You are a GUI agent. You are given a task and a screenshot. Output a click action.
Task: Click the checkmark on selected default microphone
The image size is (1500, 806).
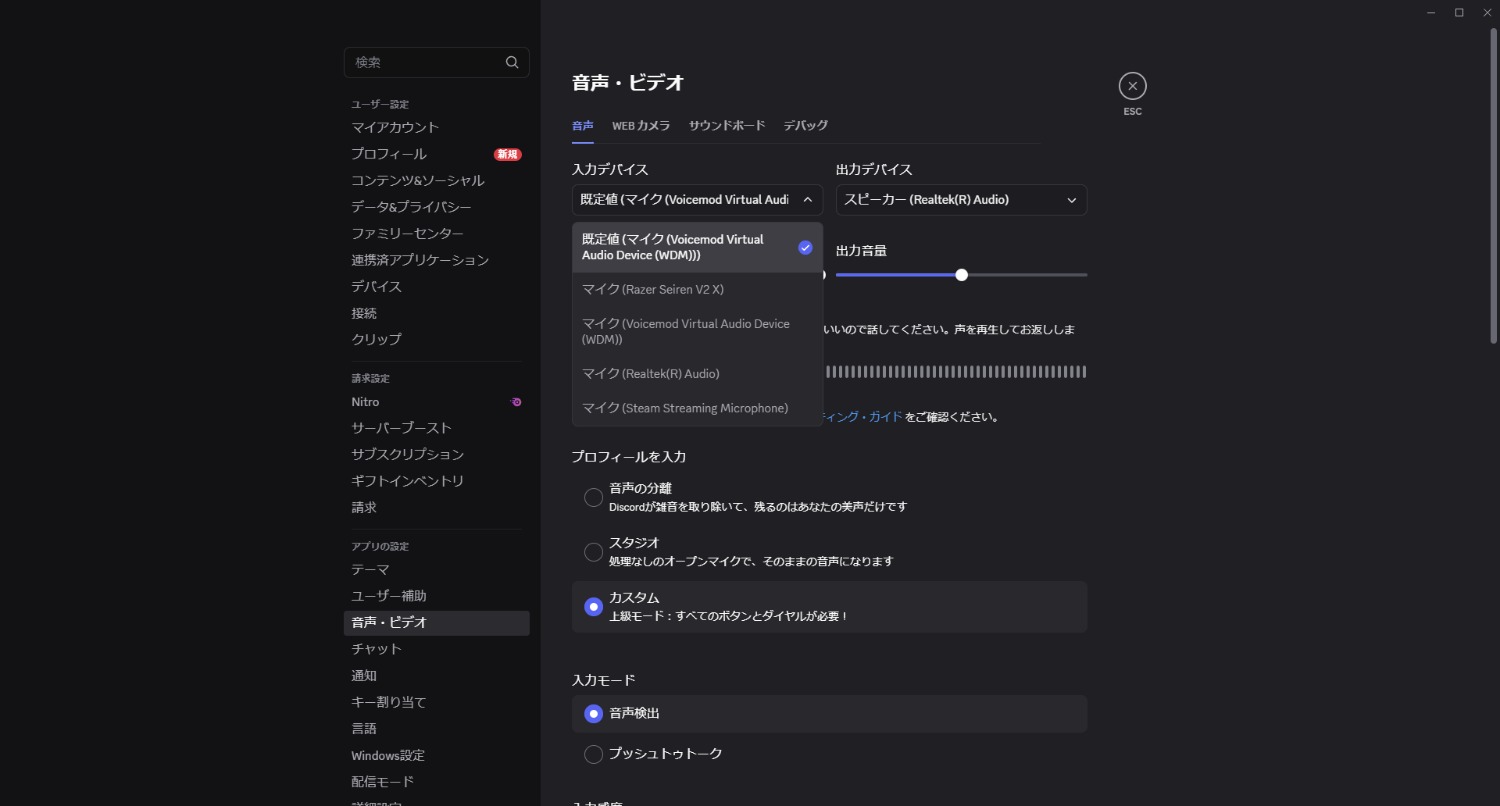pyautogui.click(x=805, y=248)
